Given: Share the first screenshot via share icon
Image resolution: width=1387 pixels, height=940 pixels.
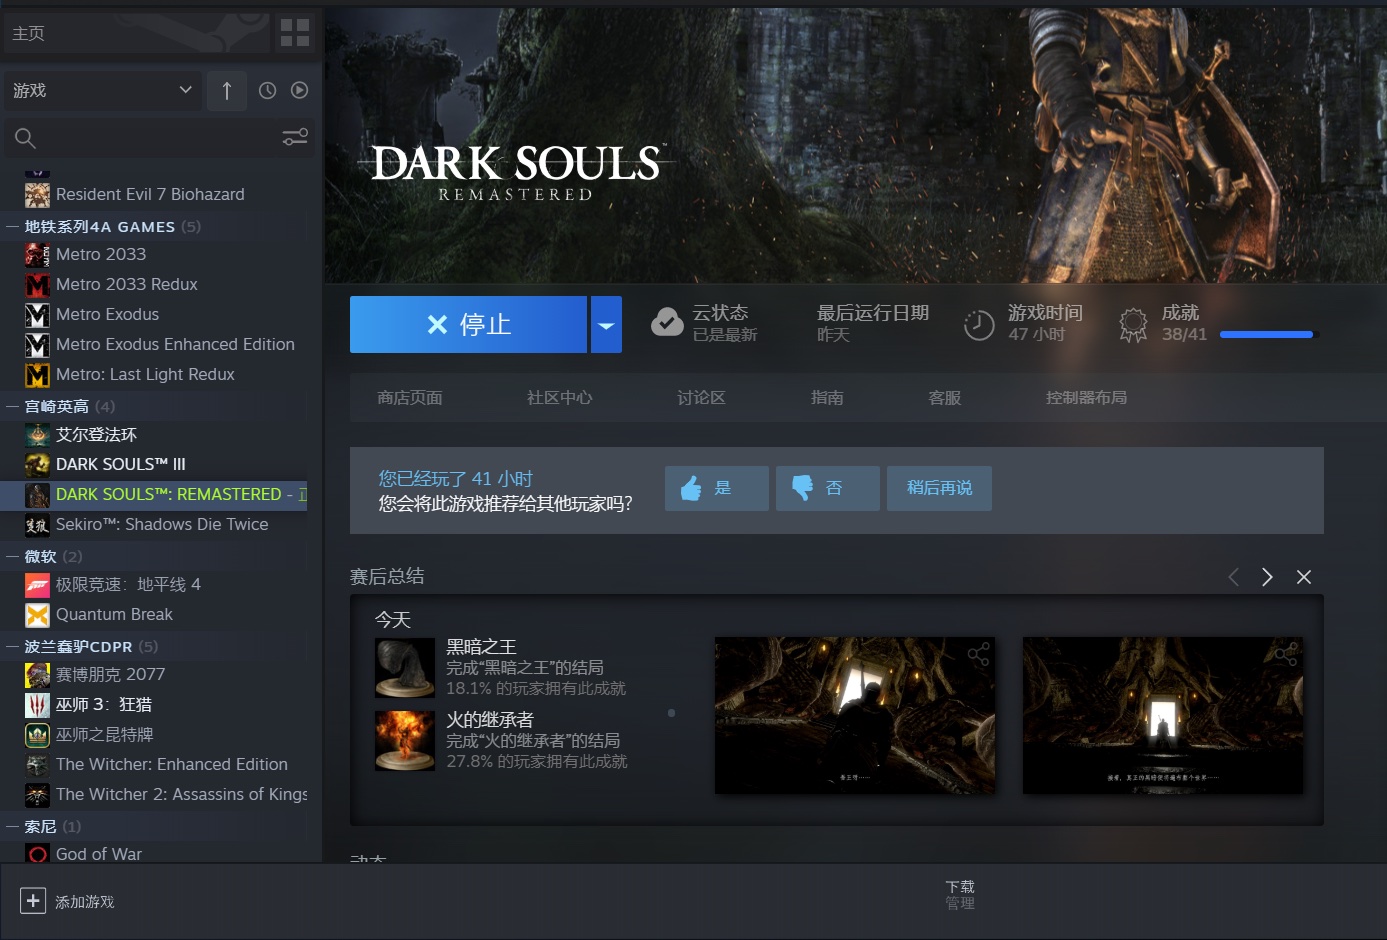Looking at the screenshot, I should point(978,654).
